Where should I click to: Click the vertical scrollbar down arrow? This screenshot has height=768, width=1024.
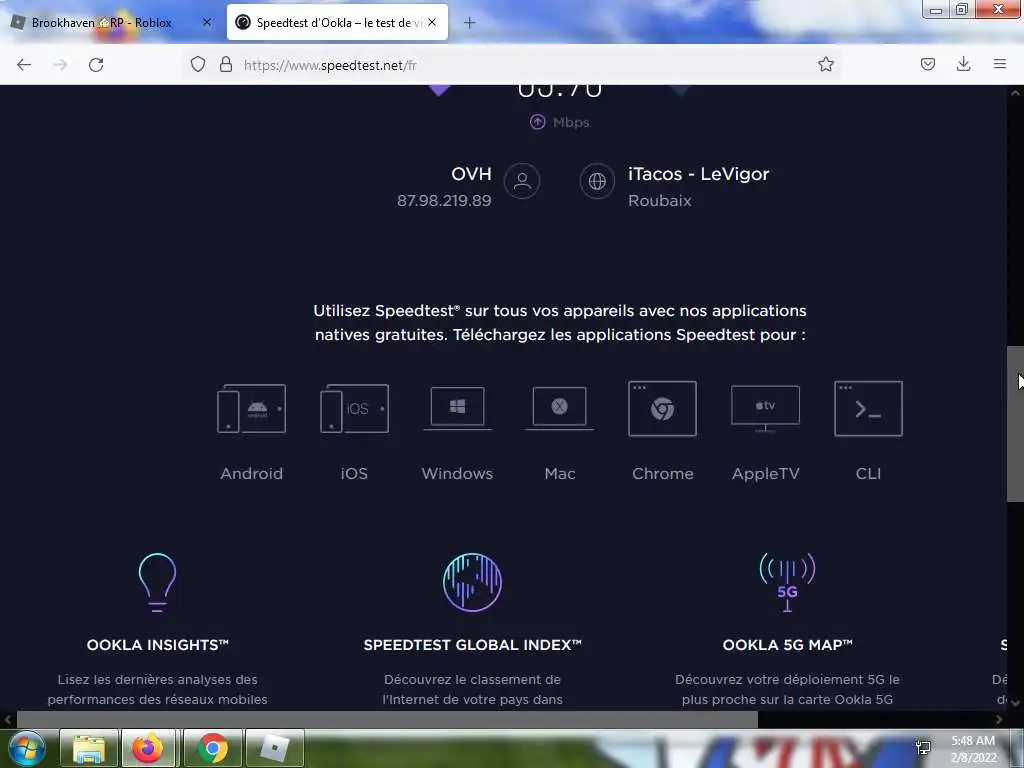click(1015, 703)
